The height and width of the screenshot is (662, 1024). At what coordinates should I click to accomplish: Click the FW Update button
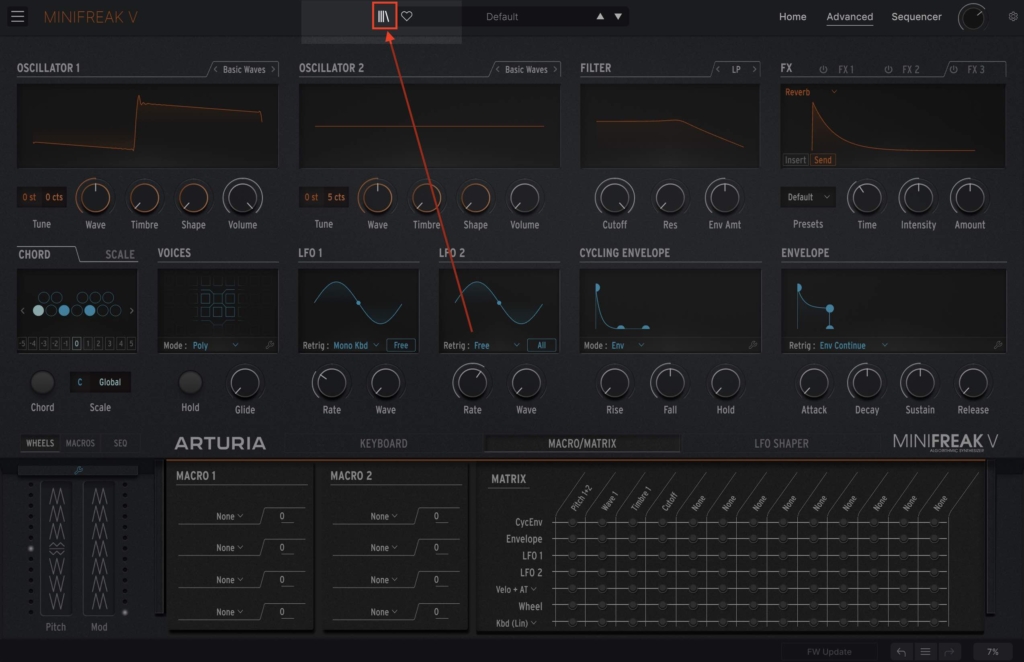click(x=829, y=652)
